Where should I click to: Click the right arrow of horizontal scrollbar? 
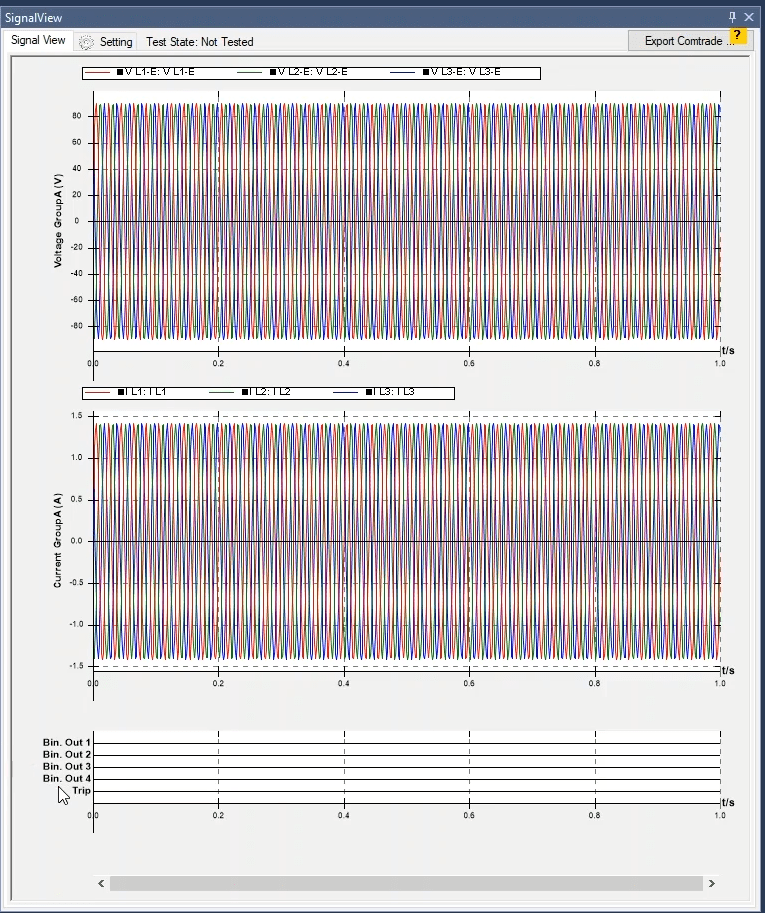(x=711, y=884)
